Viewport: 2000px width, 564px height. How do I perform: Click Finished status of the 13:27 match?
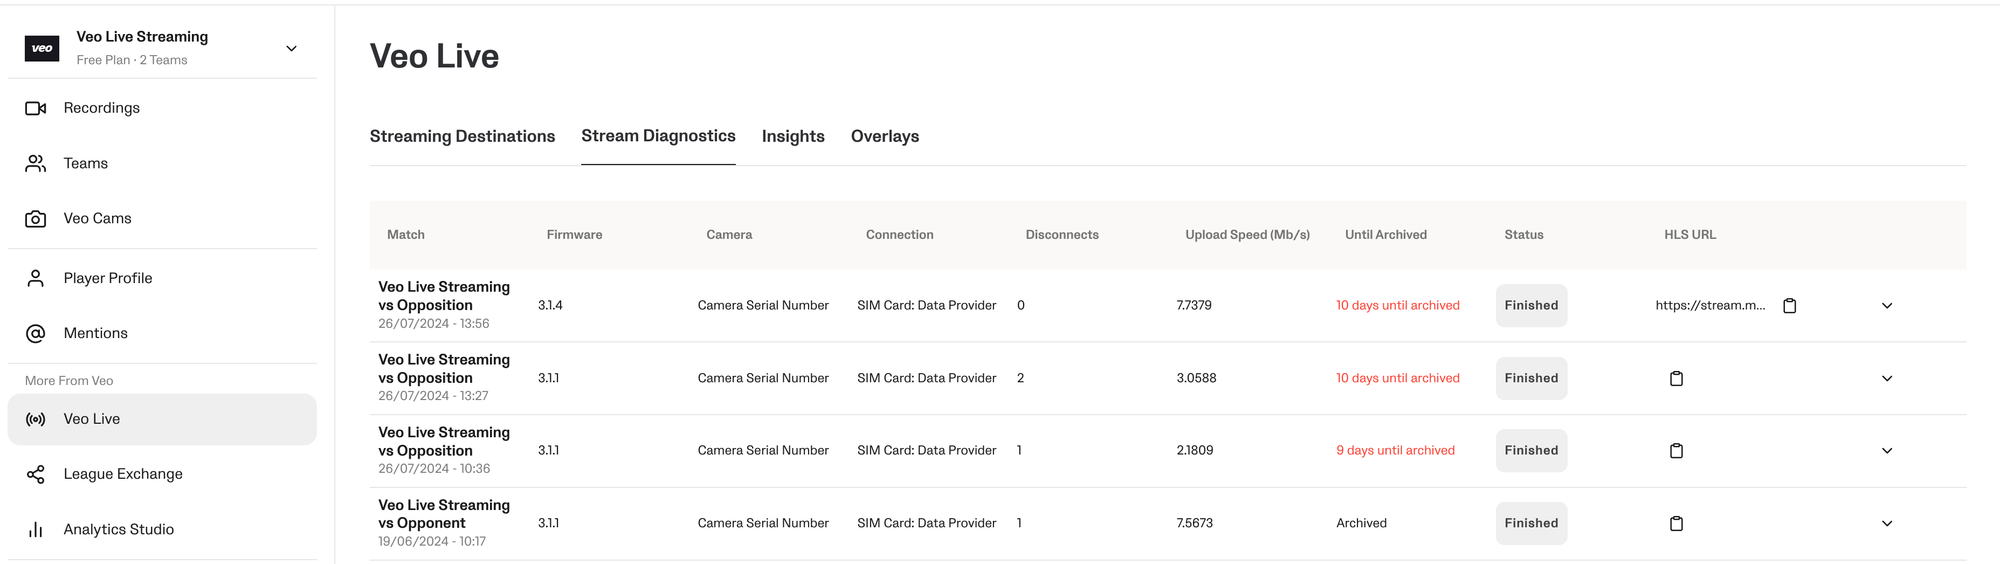pyautogui.click(x=1531, y=378)
